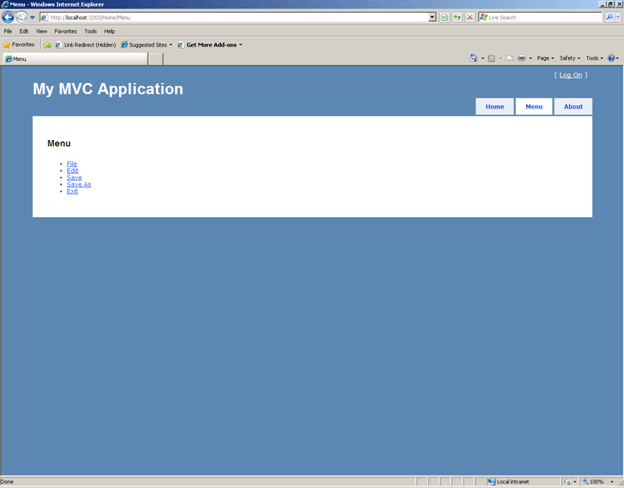
Task: Open search provider options dropdown
Action: [618, 18]
